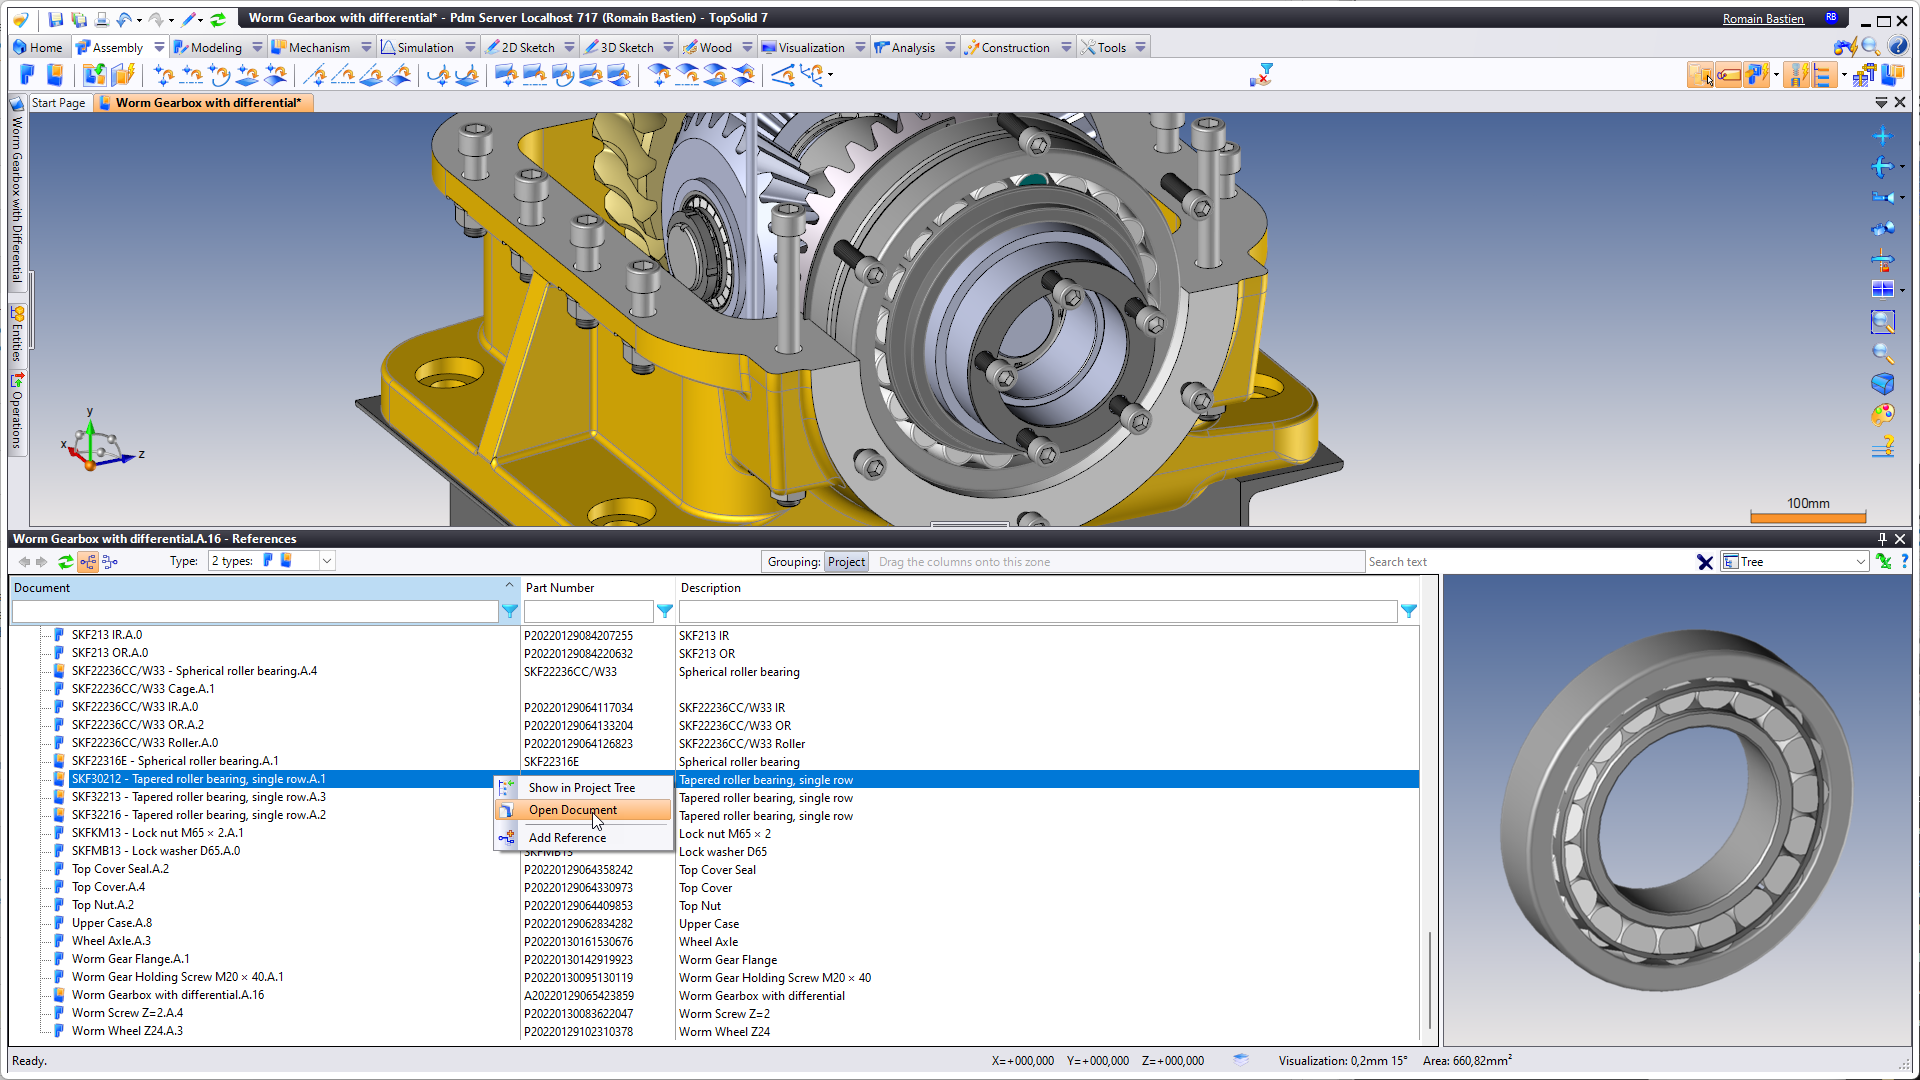Toggle the highlighted tree display mode button
This screenshot has height=1080, width=1920.
pos(88,562)
